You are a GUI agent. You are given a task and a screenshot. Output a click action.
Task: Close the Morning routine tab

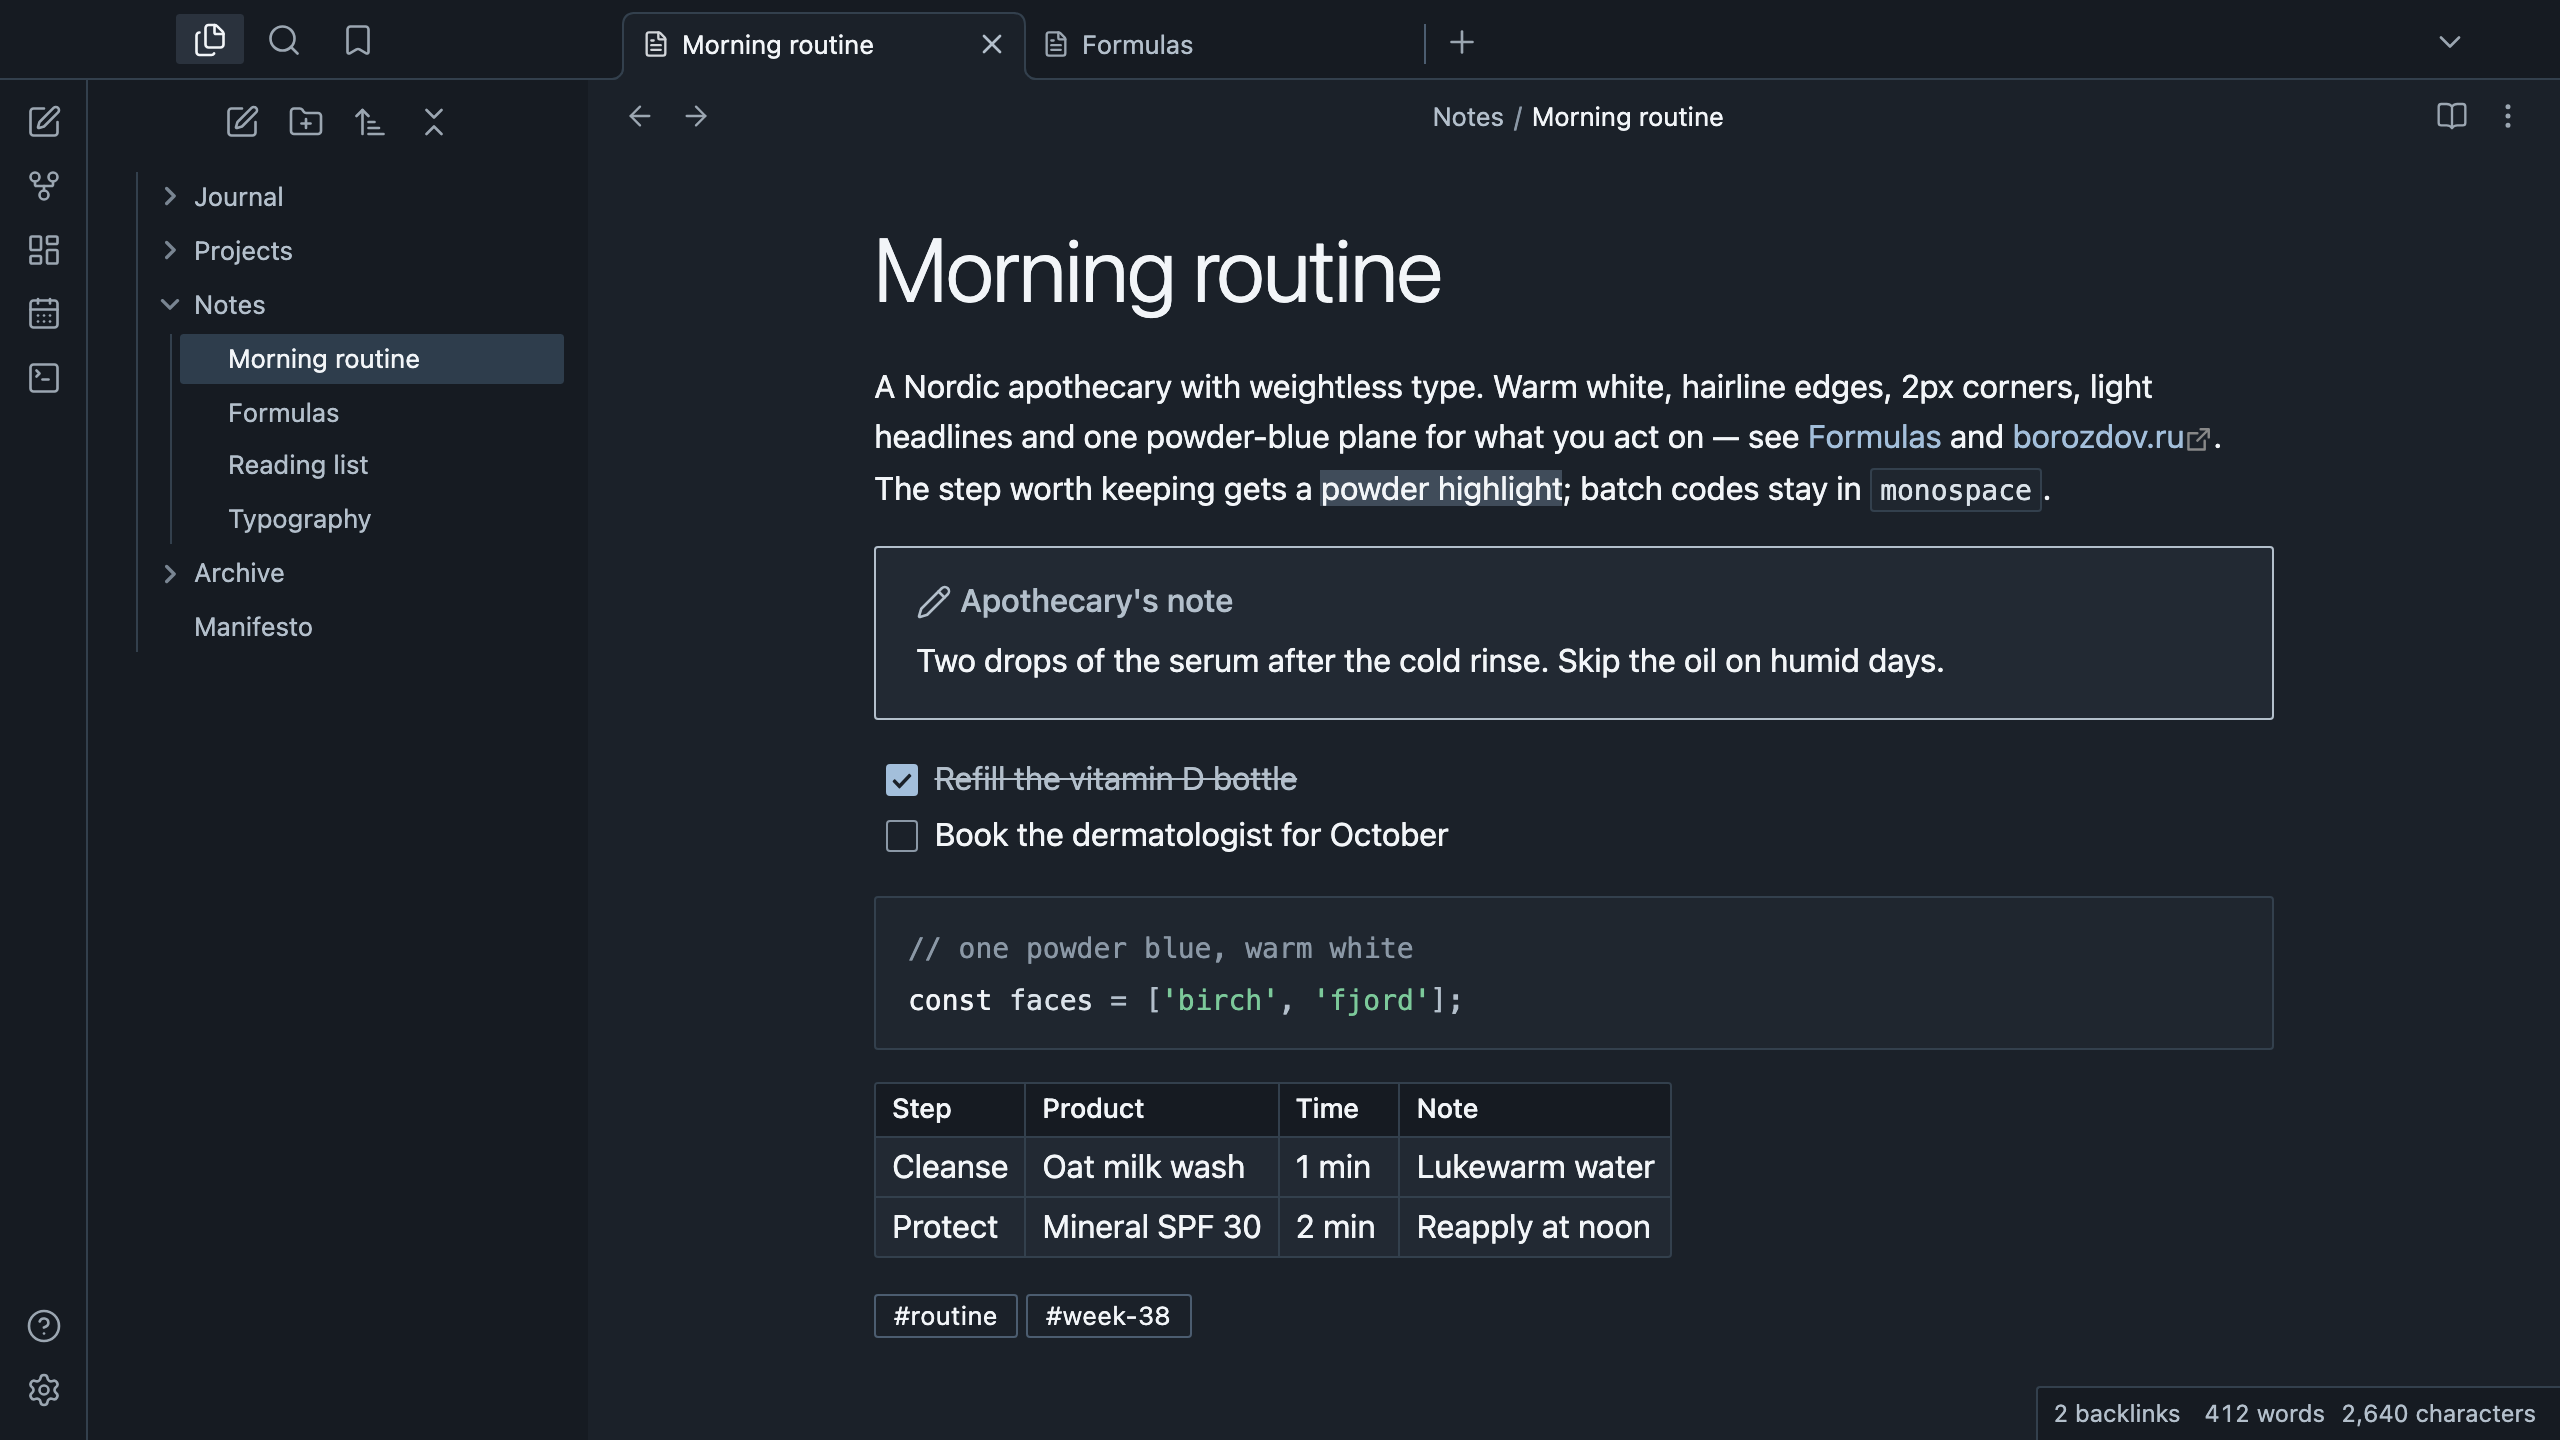click(x=992, y=45)
